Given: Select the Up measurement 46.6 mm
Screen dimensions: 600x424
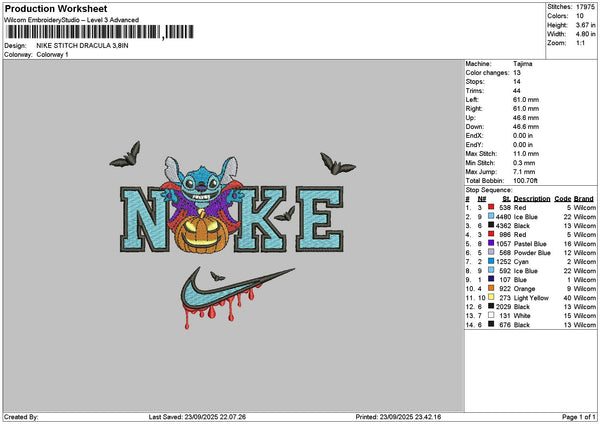Looking at the screenshot, I should (526, 117).
